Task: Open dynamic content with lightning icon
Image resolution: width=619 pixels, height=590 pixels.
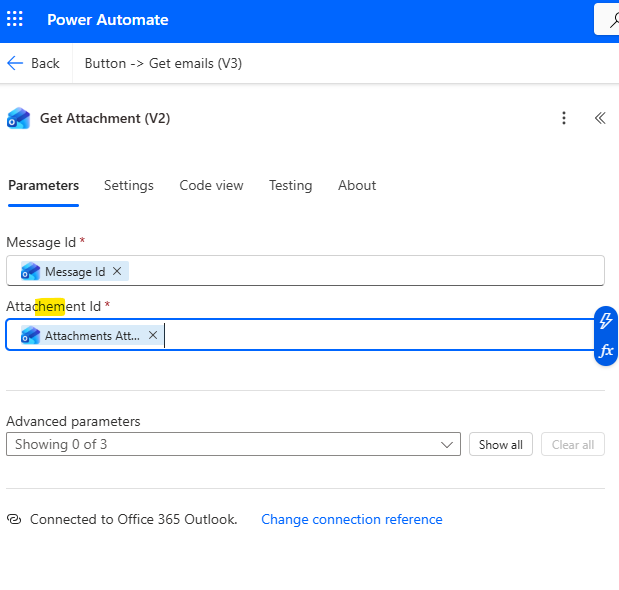Action: pyautogui.click(x=606, y=320)
